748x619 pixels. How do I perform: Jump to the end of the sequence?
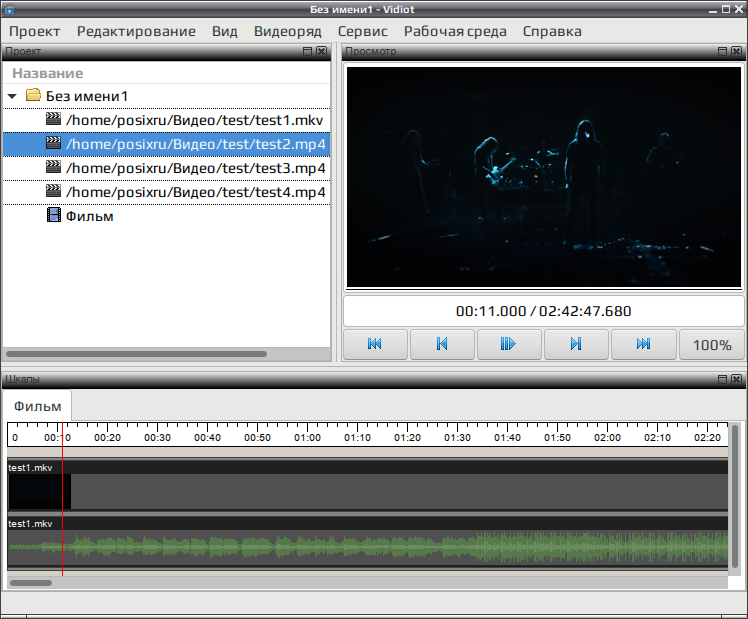[x=644, y=344]
